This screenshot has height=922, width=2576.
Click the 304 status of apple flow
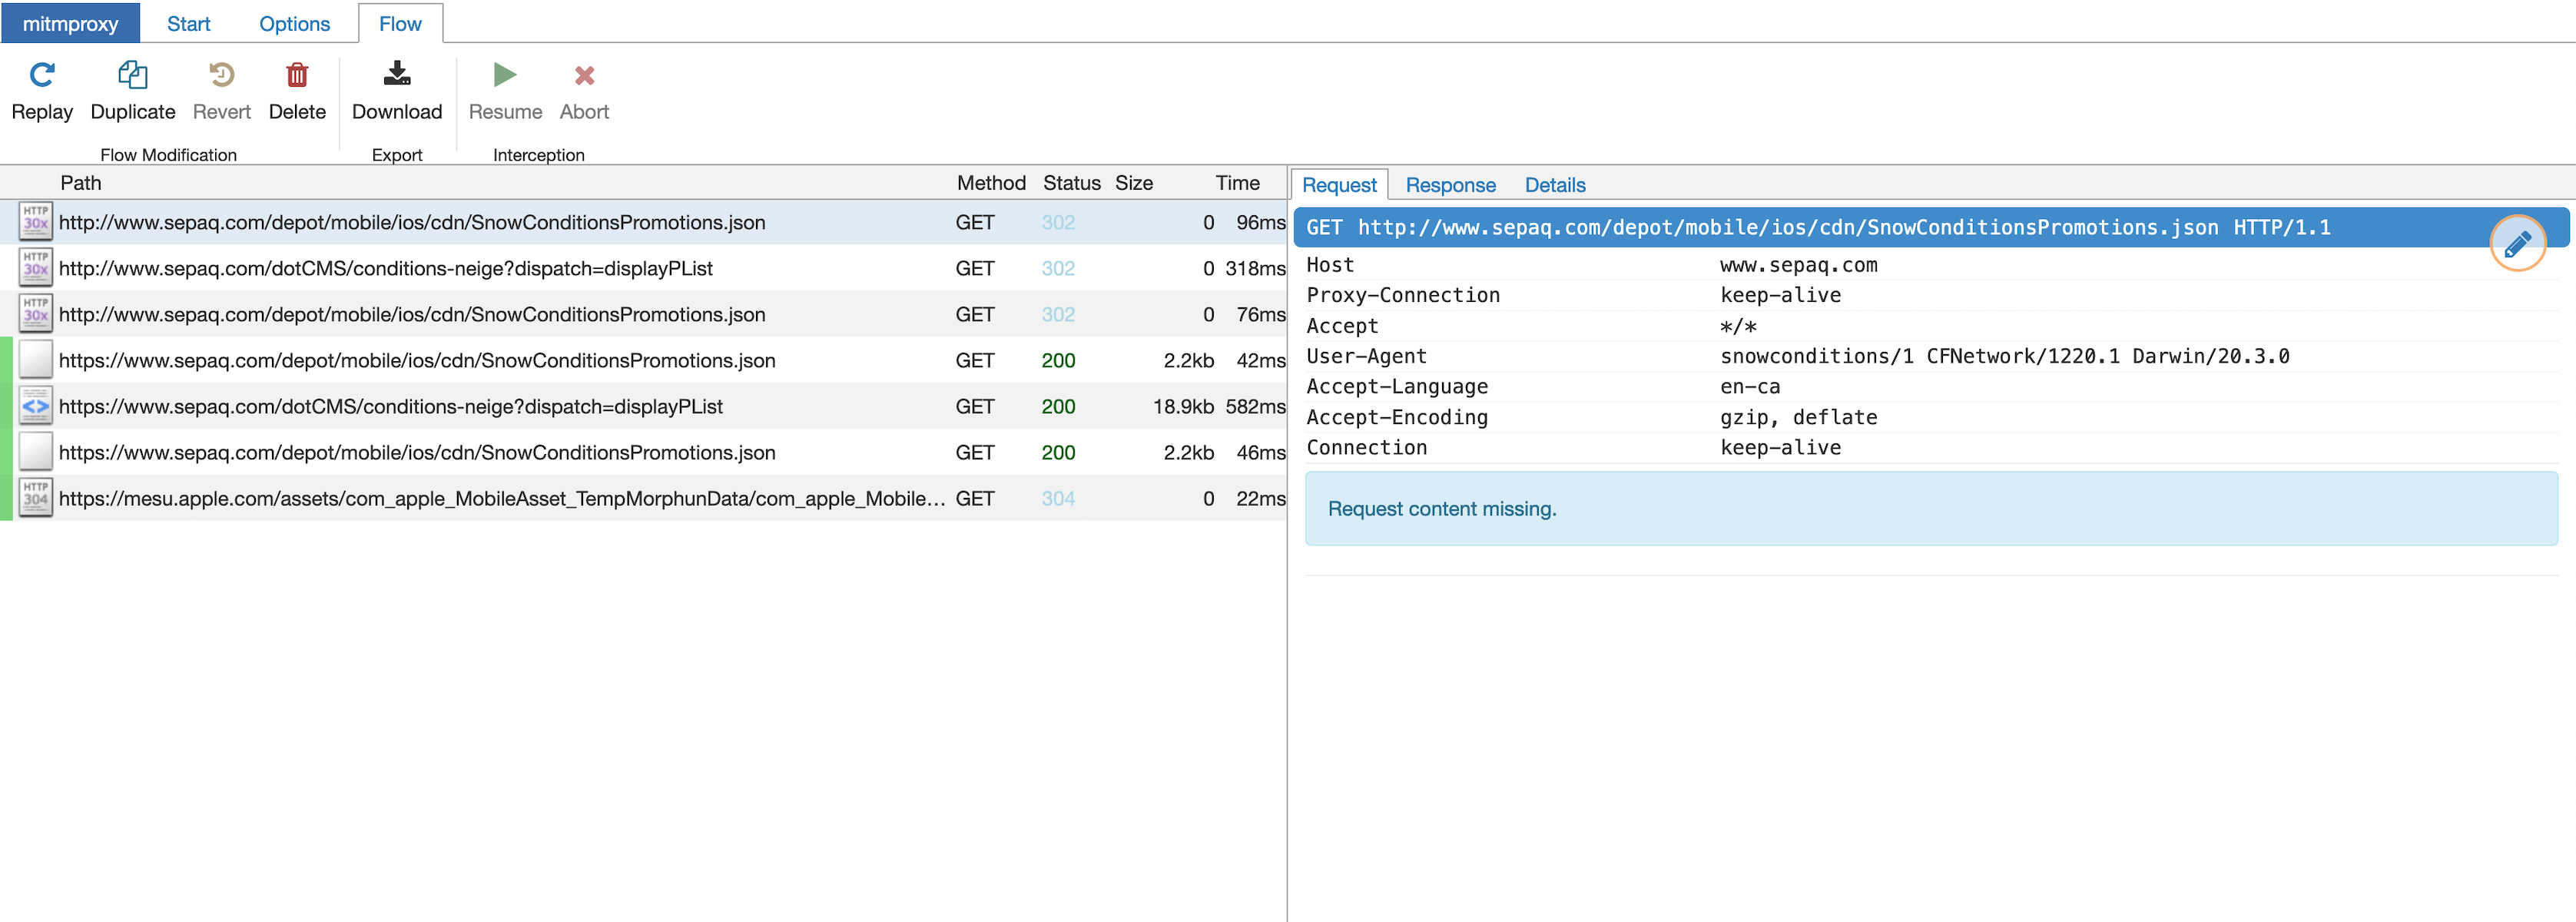[1058, 498]
